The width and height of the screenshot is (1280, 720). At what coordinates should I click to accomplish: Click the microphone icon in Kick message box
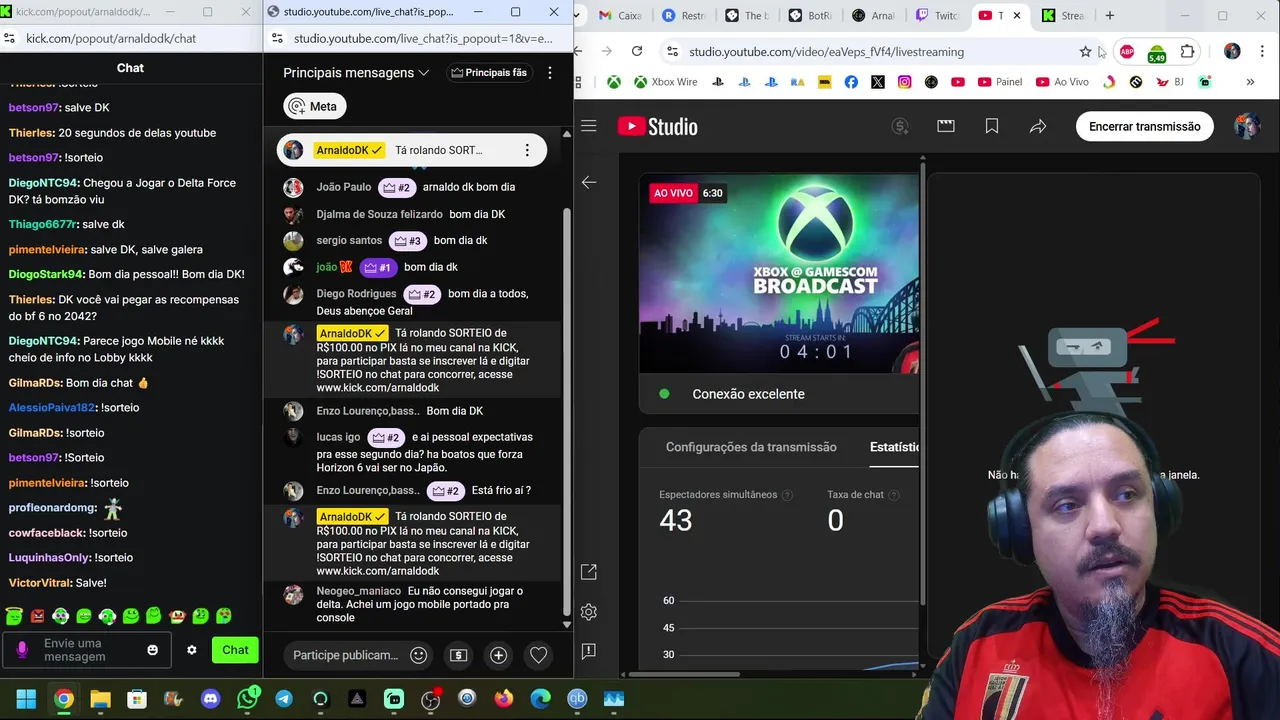[22, 650]
